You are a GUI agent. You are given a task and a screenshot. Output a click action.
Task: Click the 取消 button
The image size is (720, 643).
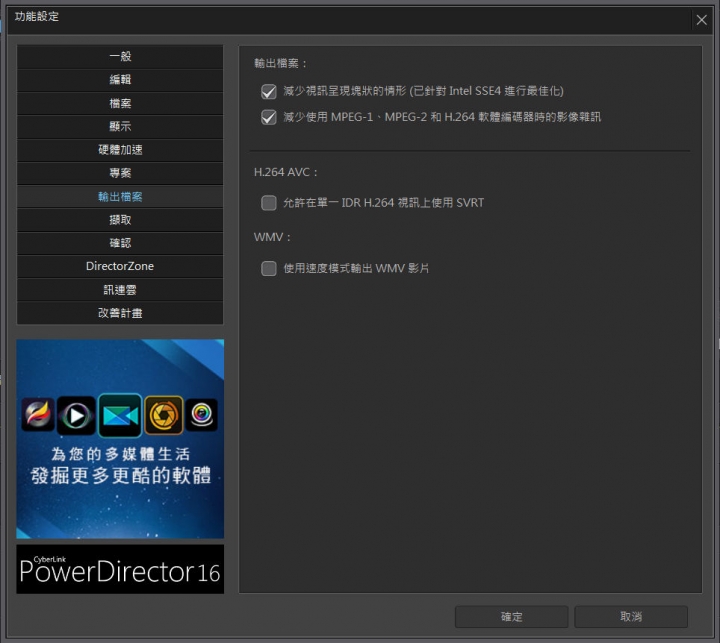pos(631,616)
